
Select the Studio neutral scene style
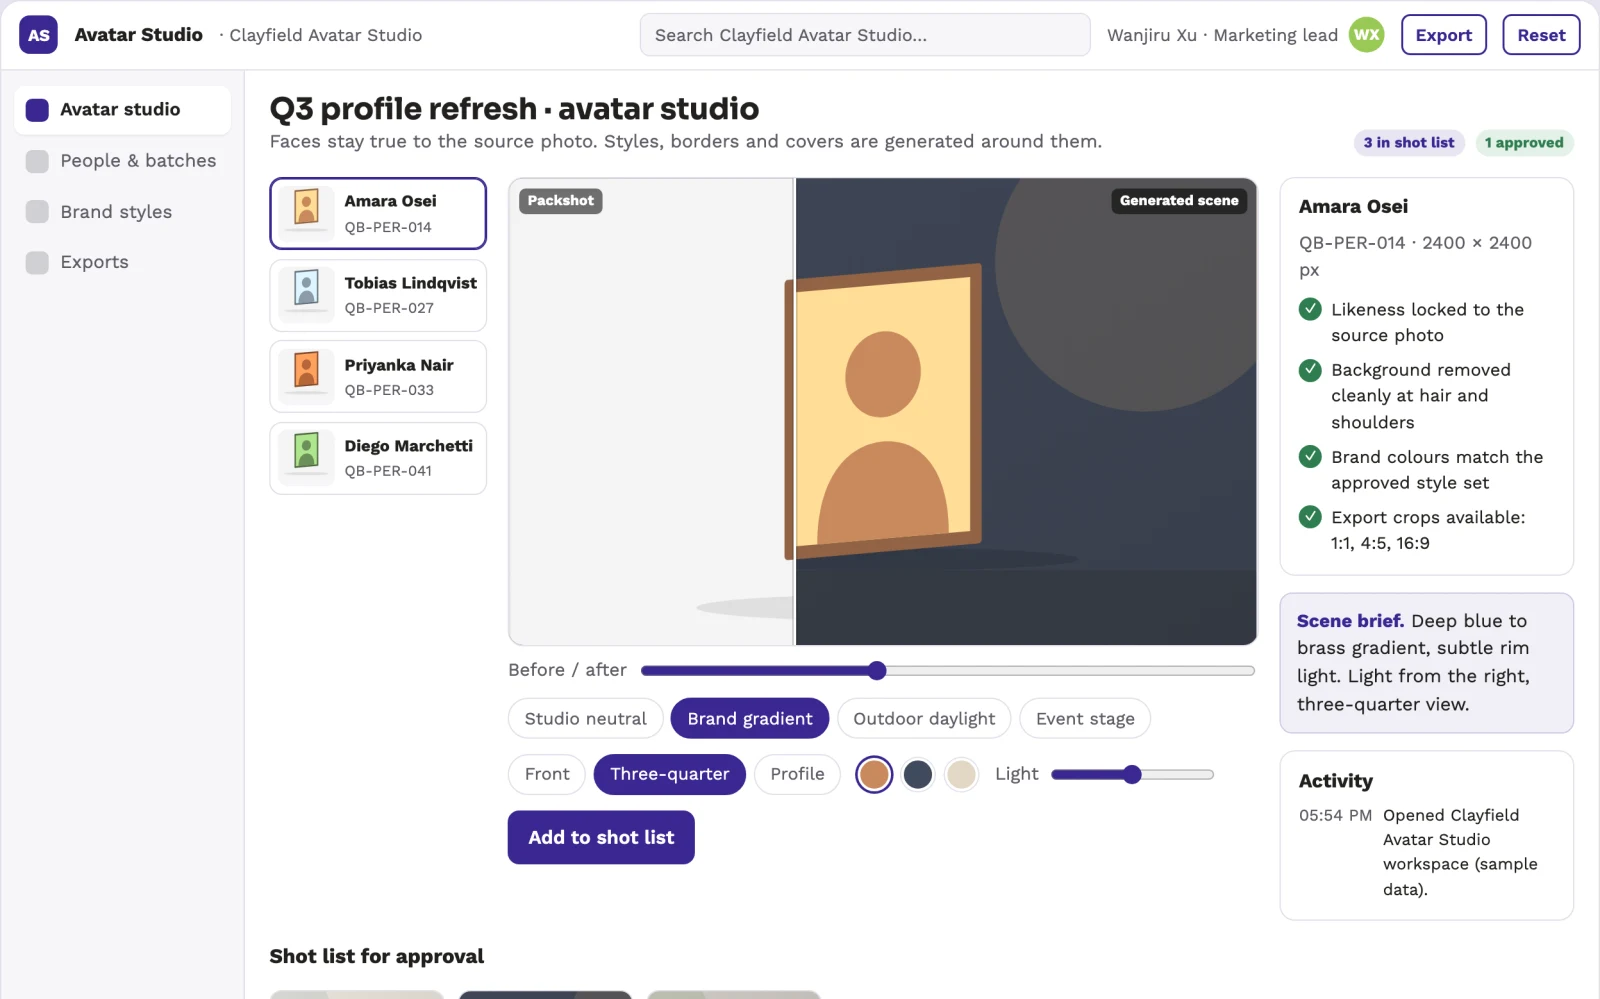tap(586, 719)
